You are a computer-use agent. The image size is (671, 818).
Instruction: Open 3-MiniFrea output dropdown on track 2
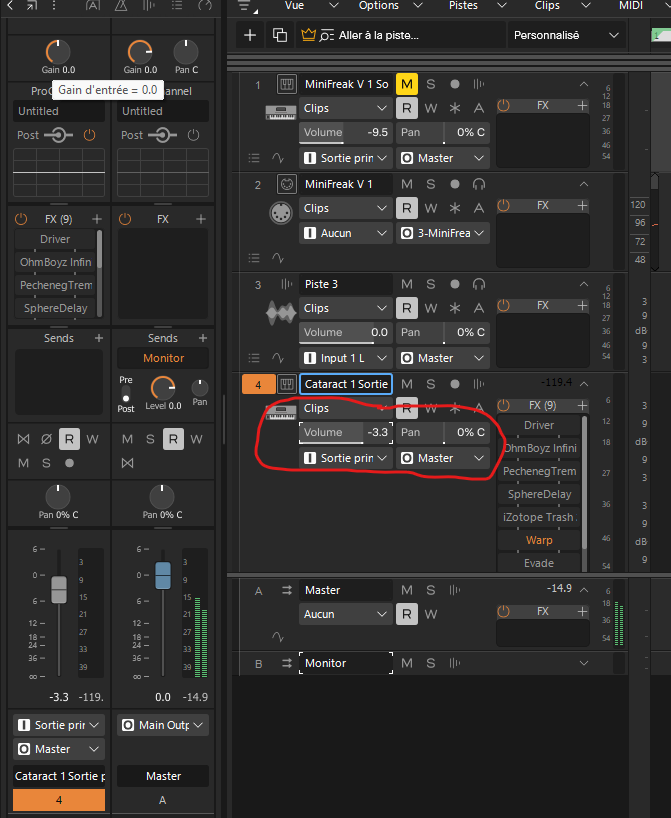(443, 233)
